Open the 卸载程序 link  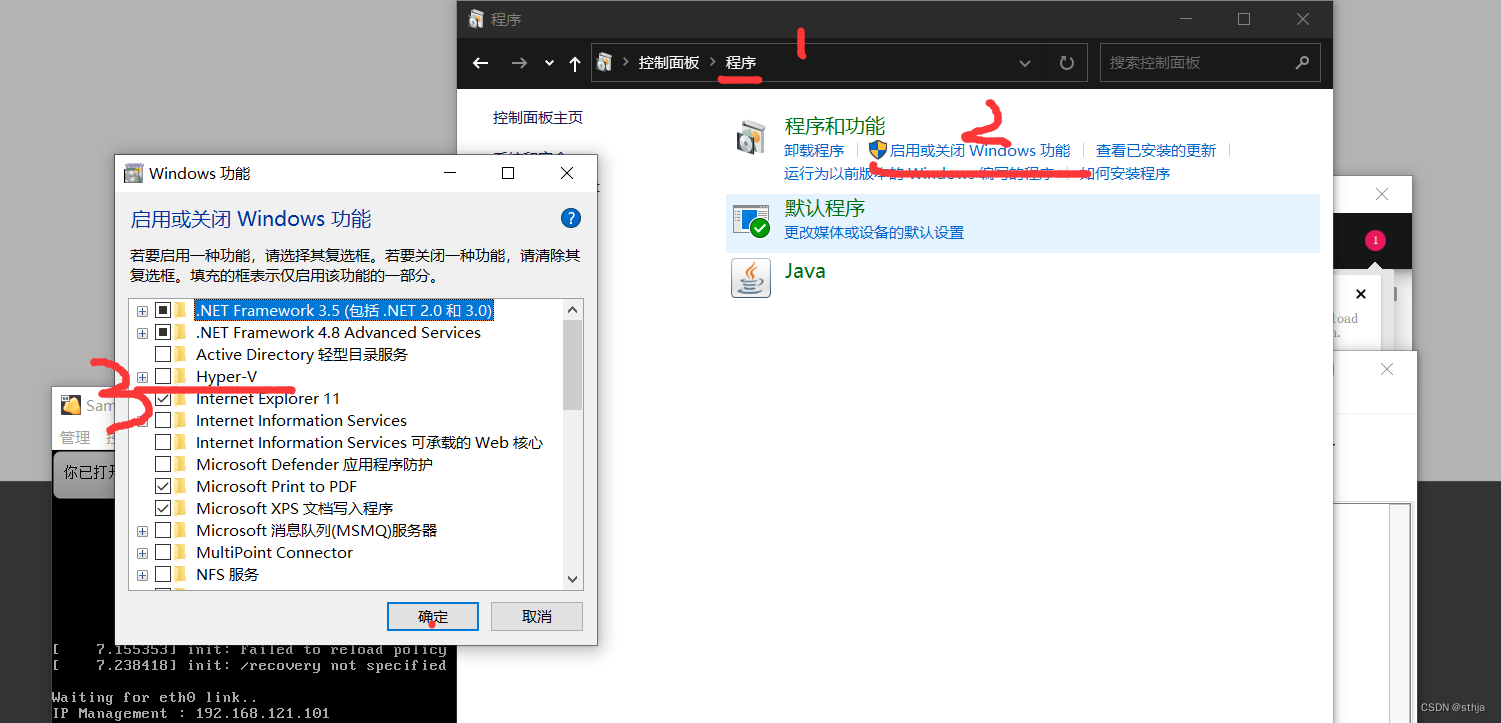point(814,150)
